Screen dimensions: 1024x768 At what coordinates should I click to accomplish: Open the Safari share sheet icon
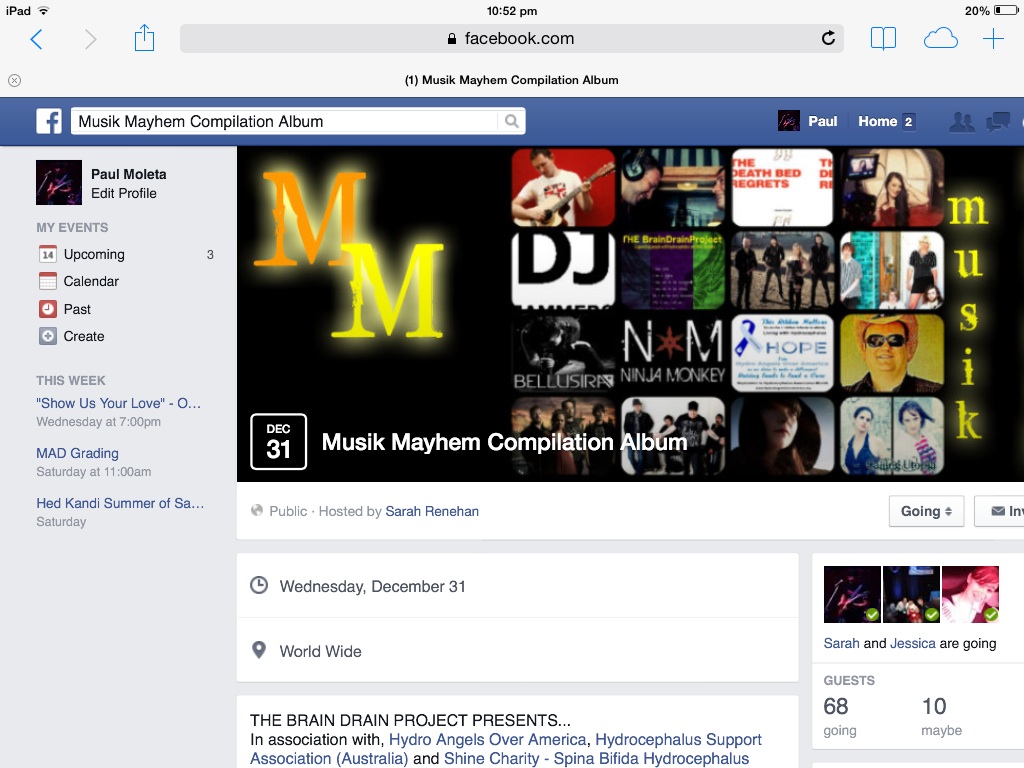(x=145, y=39)
